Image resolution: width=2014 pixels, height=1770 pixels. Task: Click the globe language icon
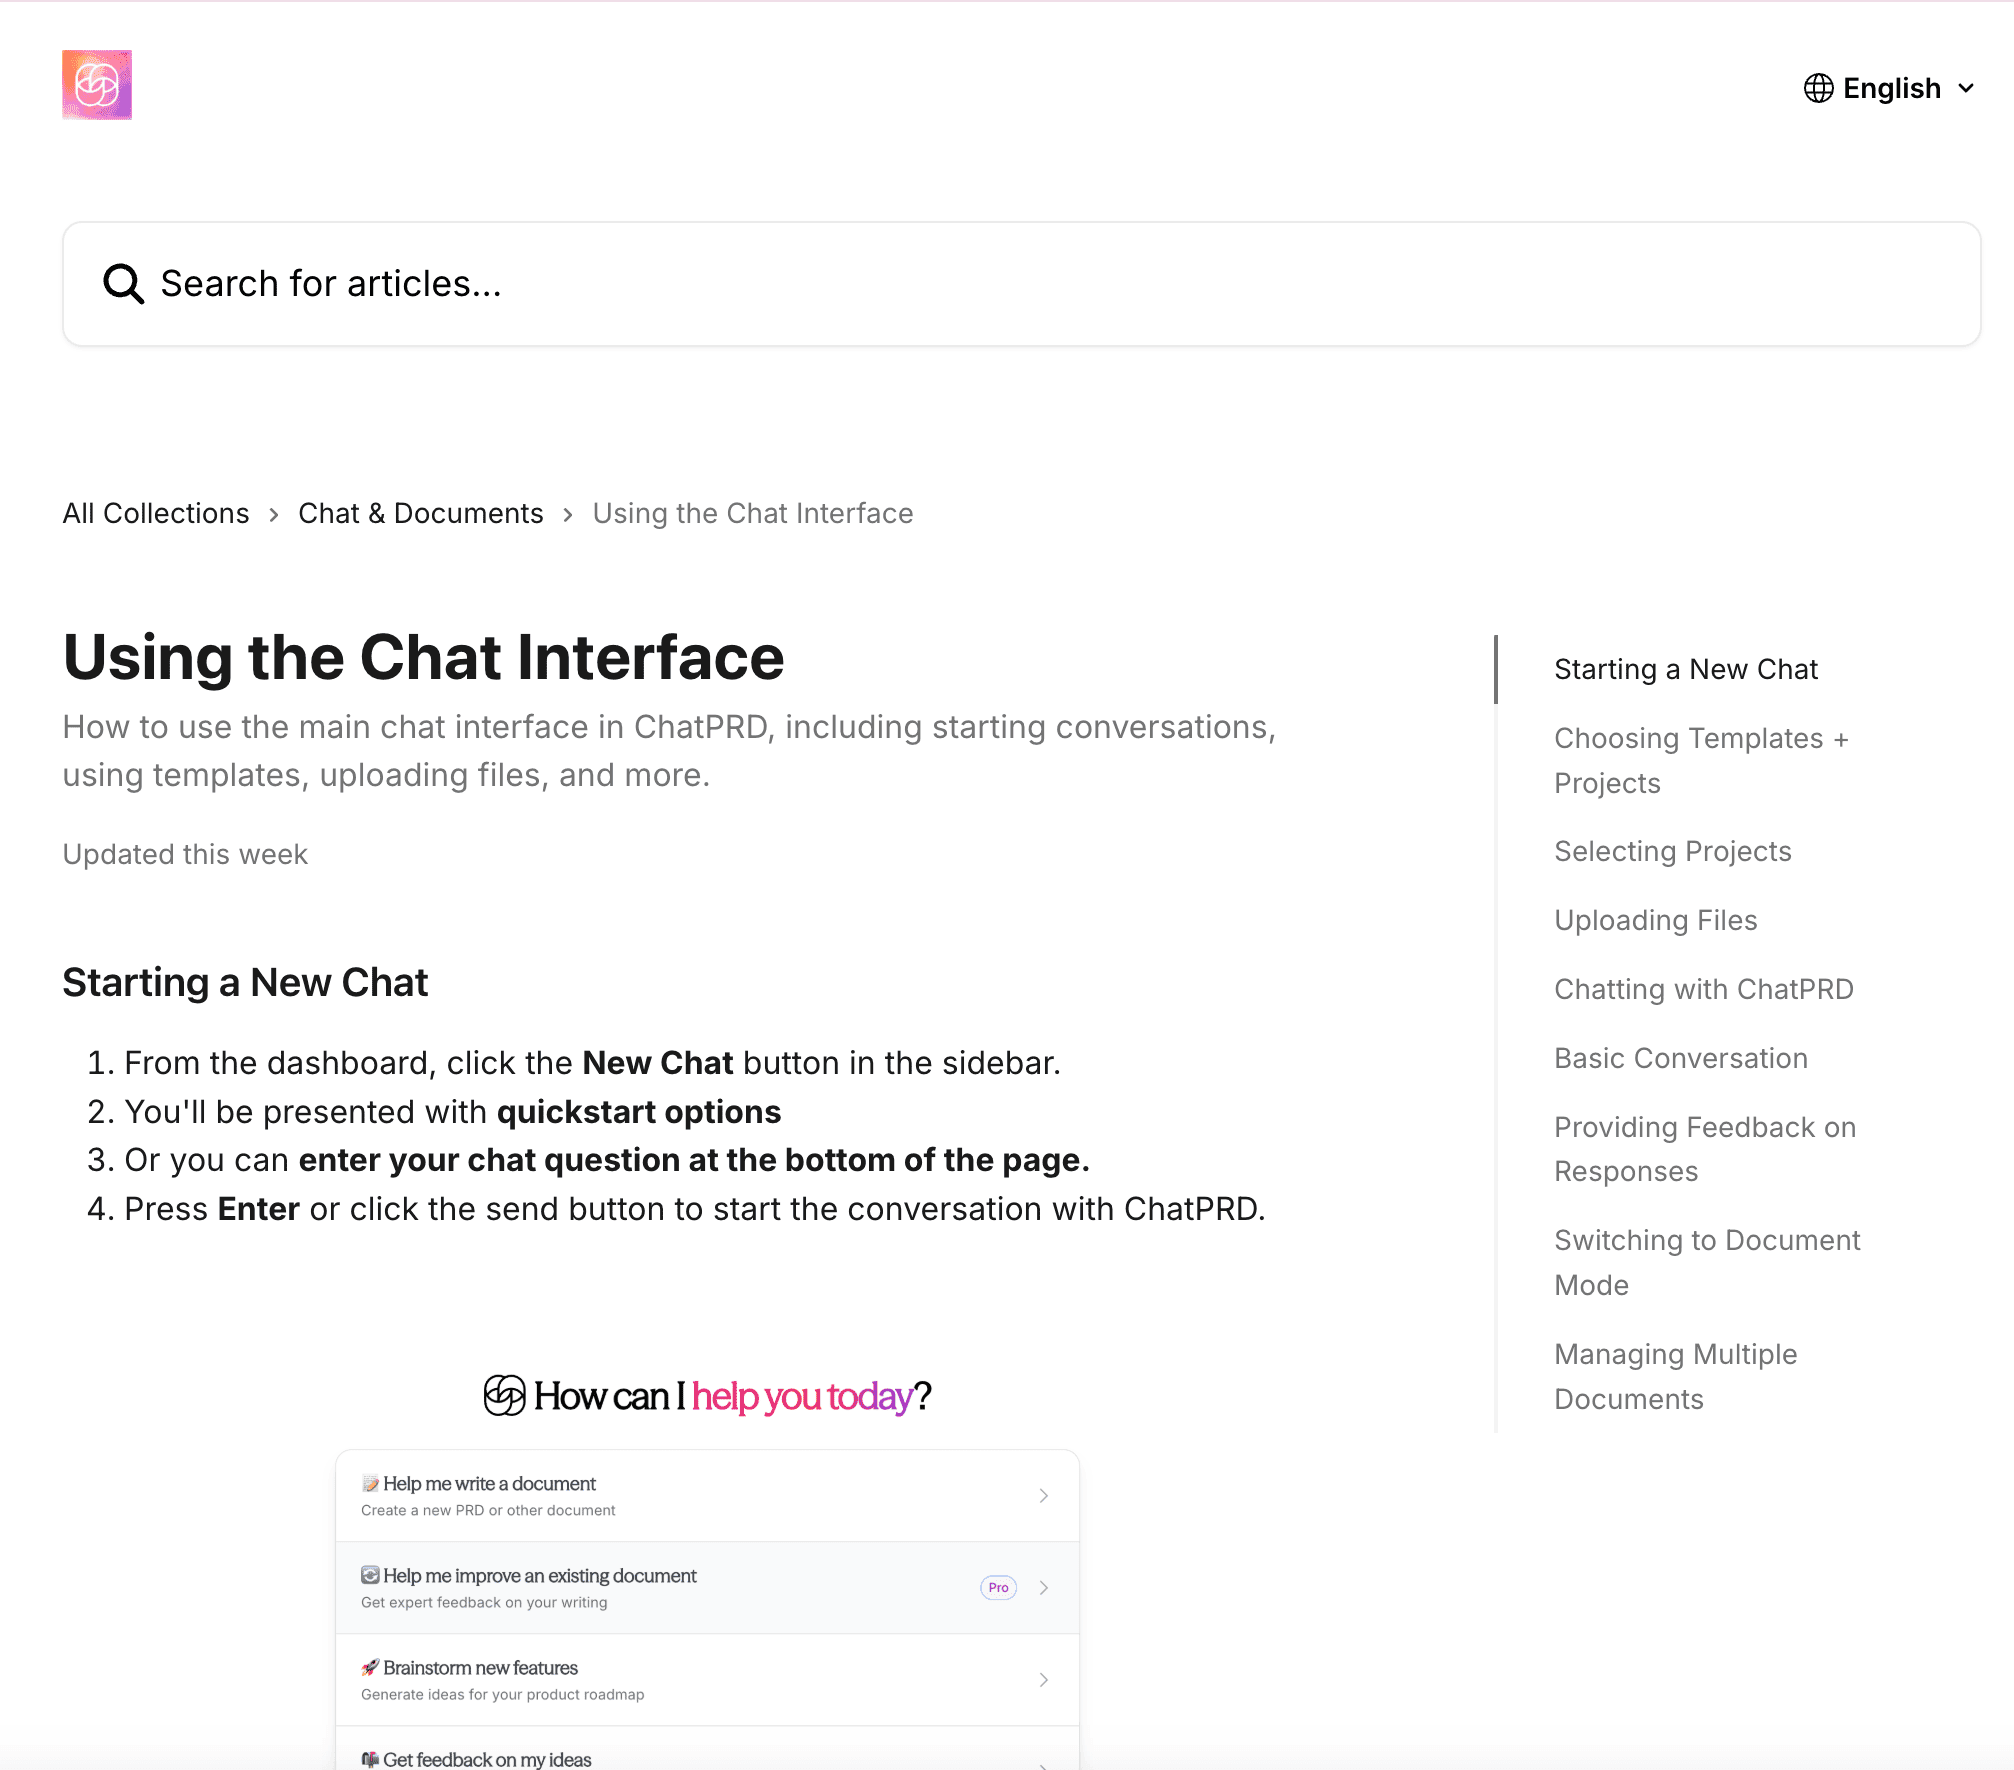[x=1818, y=88]
